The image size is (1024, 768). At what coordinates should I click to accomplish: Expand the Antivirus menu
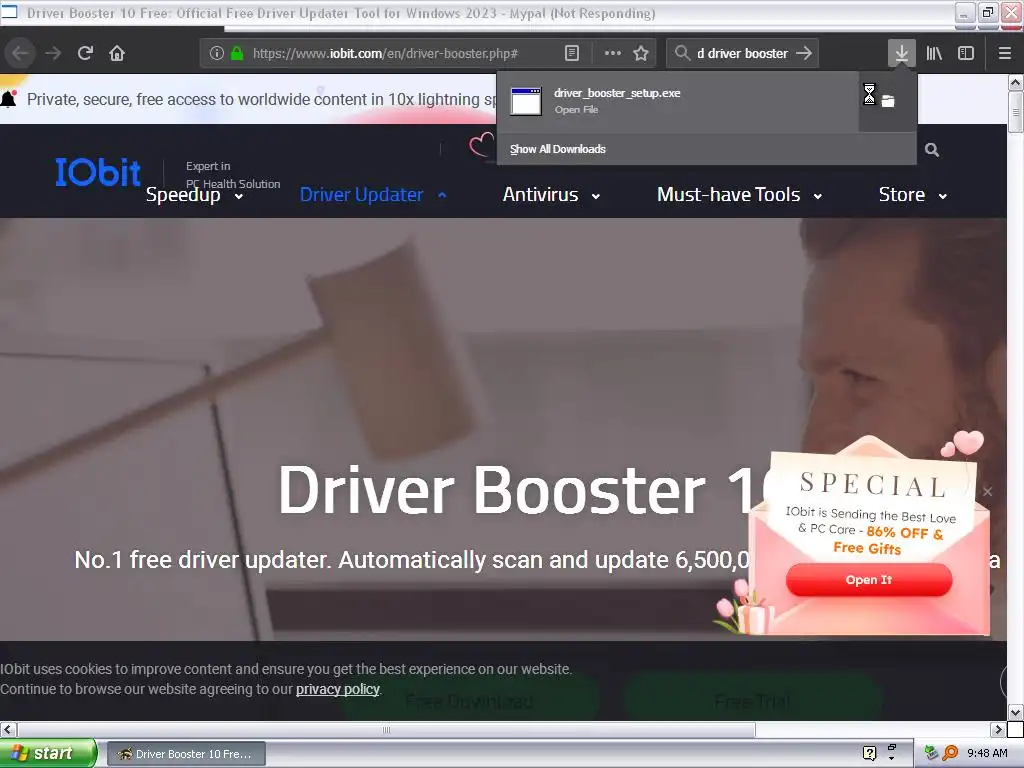(x=551, y=195)
